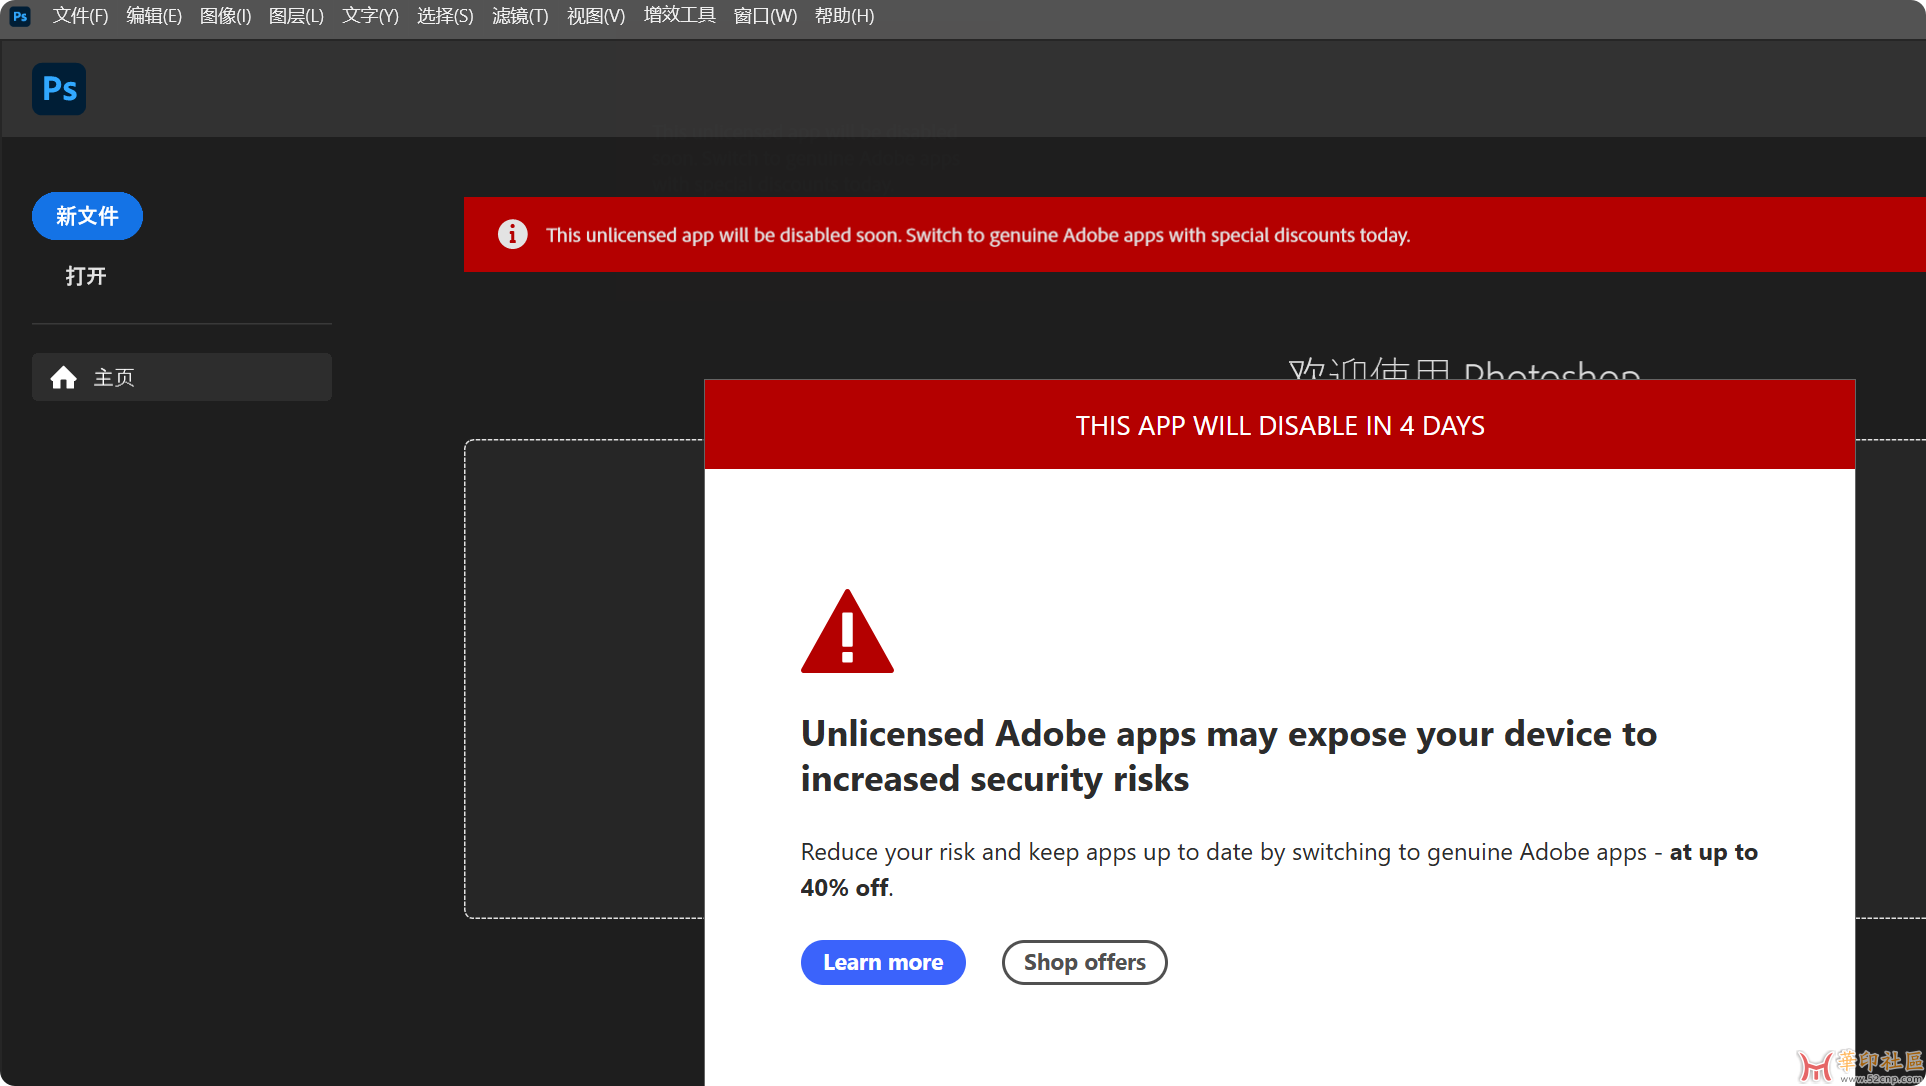Click the unlicensed app warning banner text
The width and height of the screenshot is (1926, 1086).
click(978, 235)
